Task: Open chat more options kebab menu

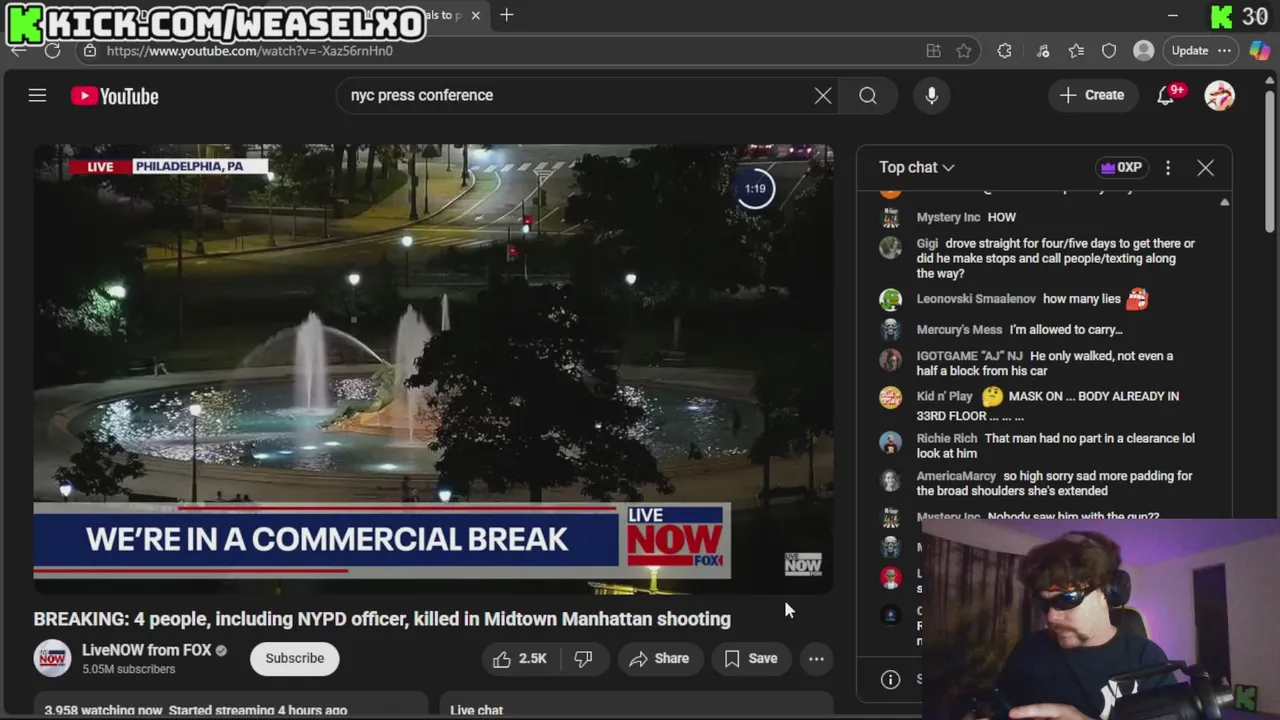Action: (1168, 168)
